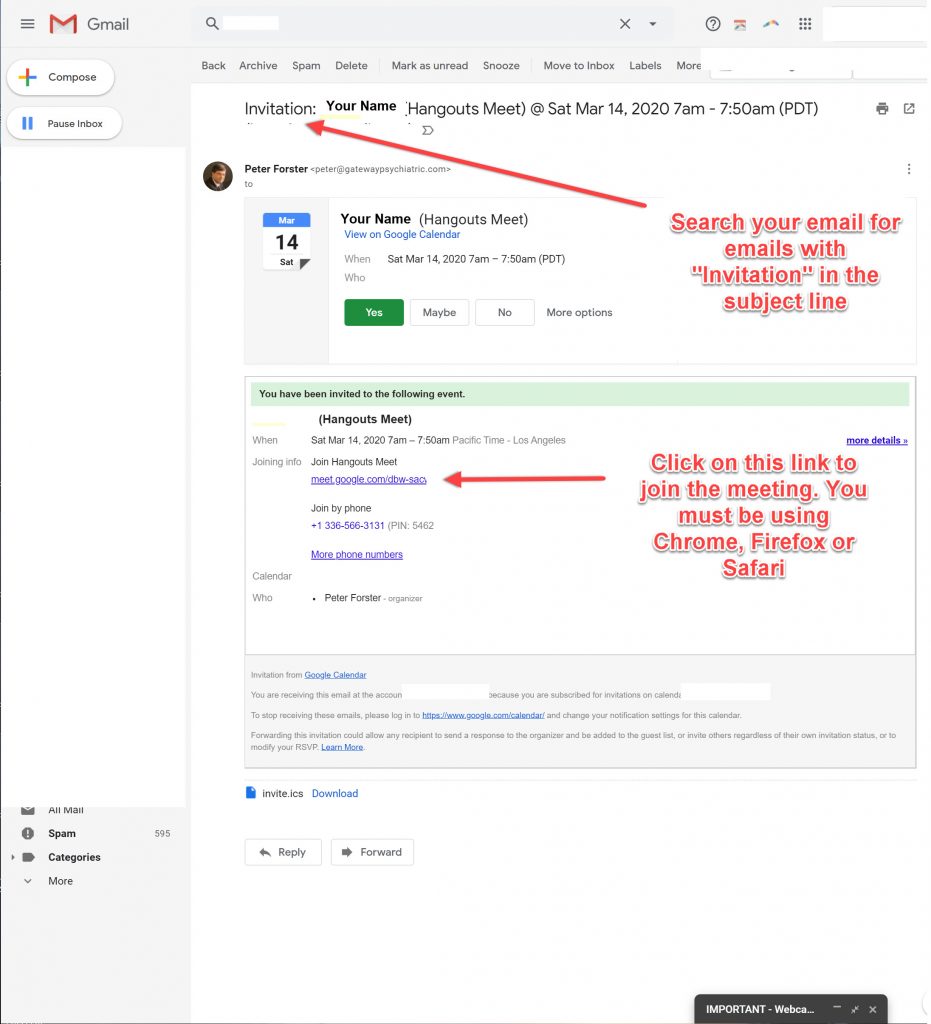Click the Learn More link
This screenshot has width=931, height=1024.
coord(342,747)
